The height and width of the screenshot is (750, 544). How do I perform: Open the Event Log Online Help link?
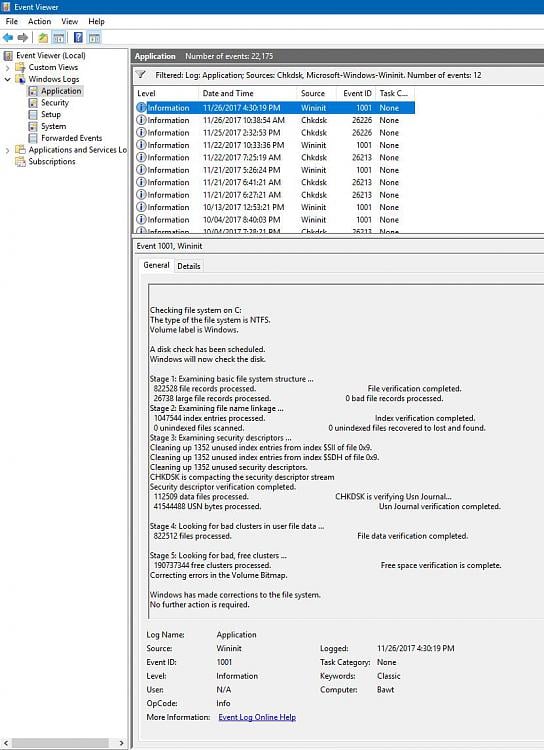click(257, 717)
